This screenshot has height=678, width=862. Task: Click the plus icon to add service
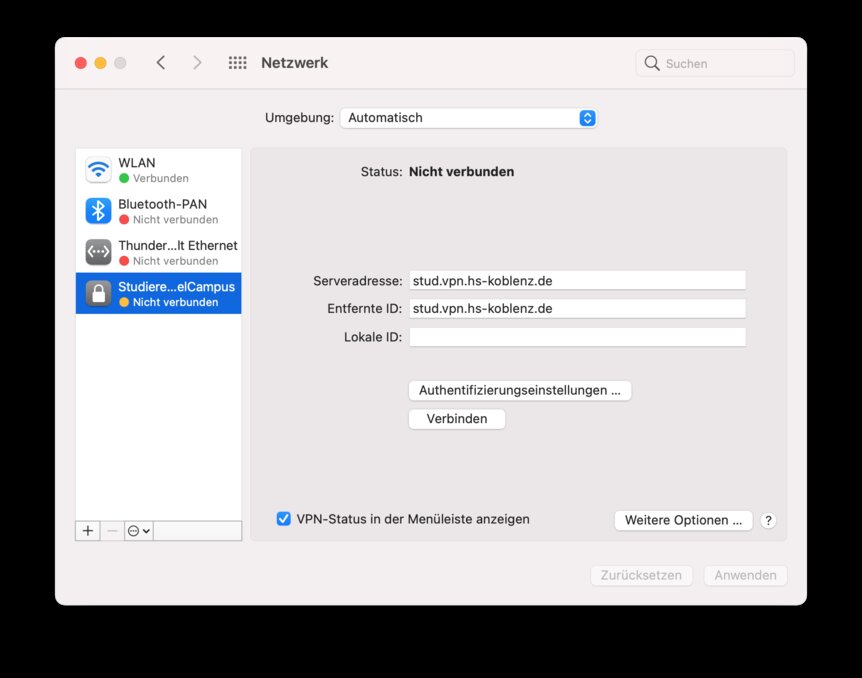pyautogui.click(x=88, y=531)
